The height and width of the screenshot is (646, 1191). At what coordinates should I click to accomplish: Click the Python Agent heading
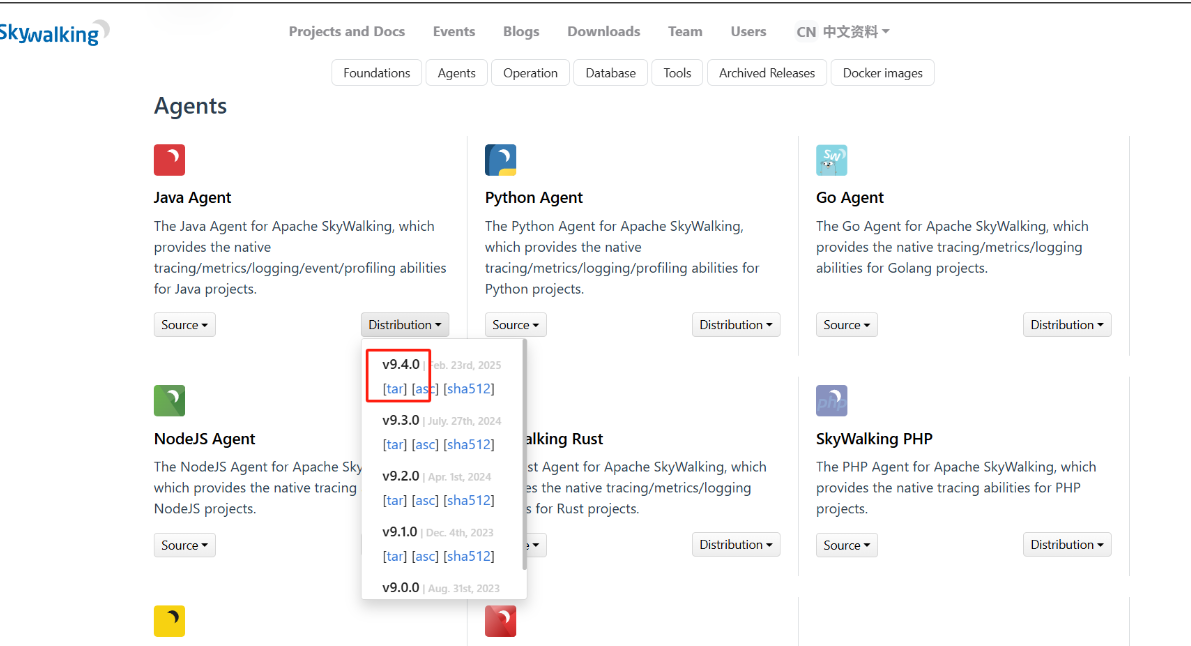pyautogui.click(x=533, y=198)
